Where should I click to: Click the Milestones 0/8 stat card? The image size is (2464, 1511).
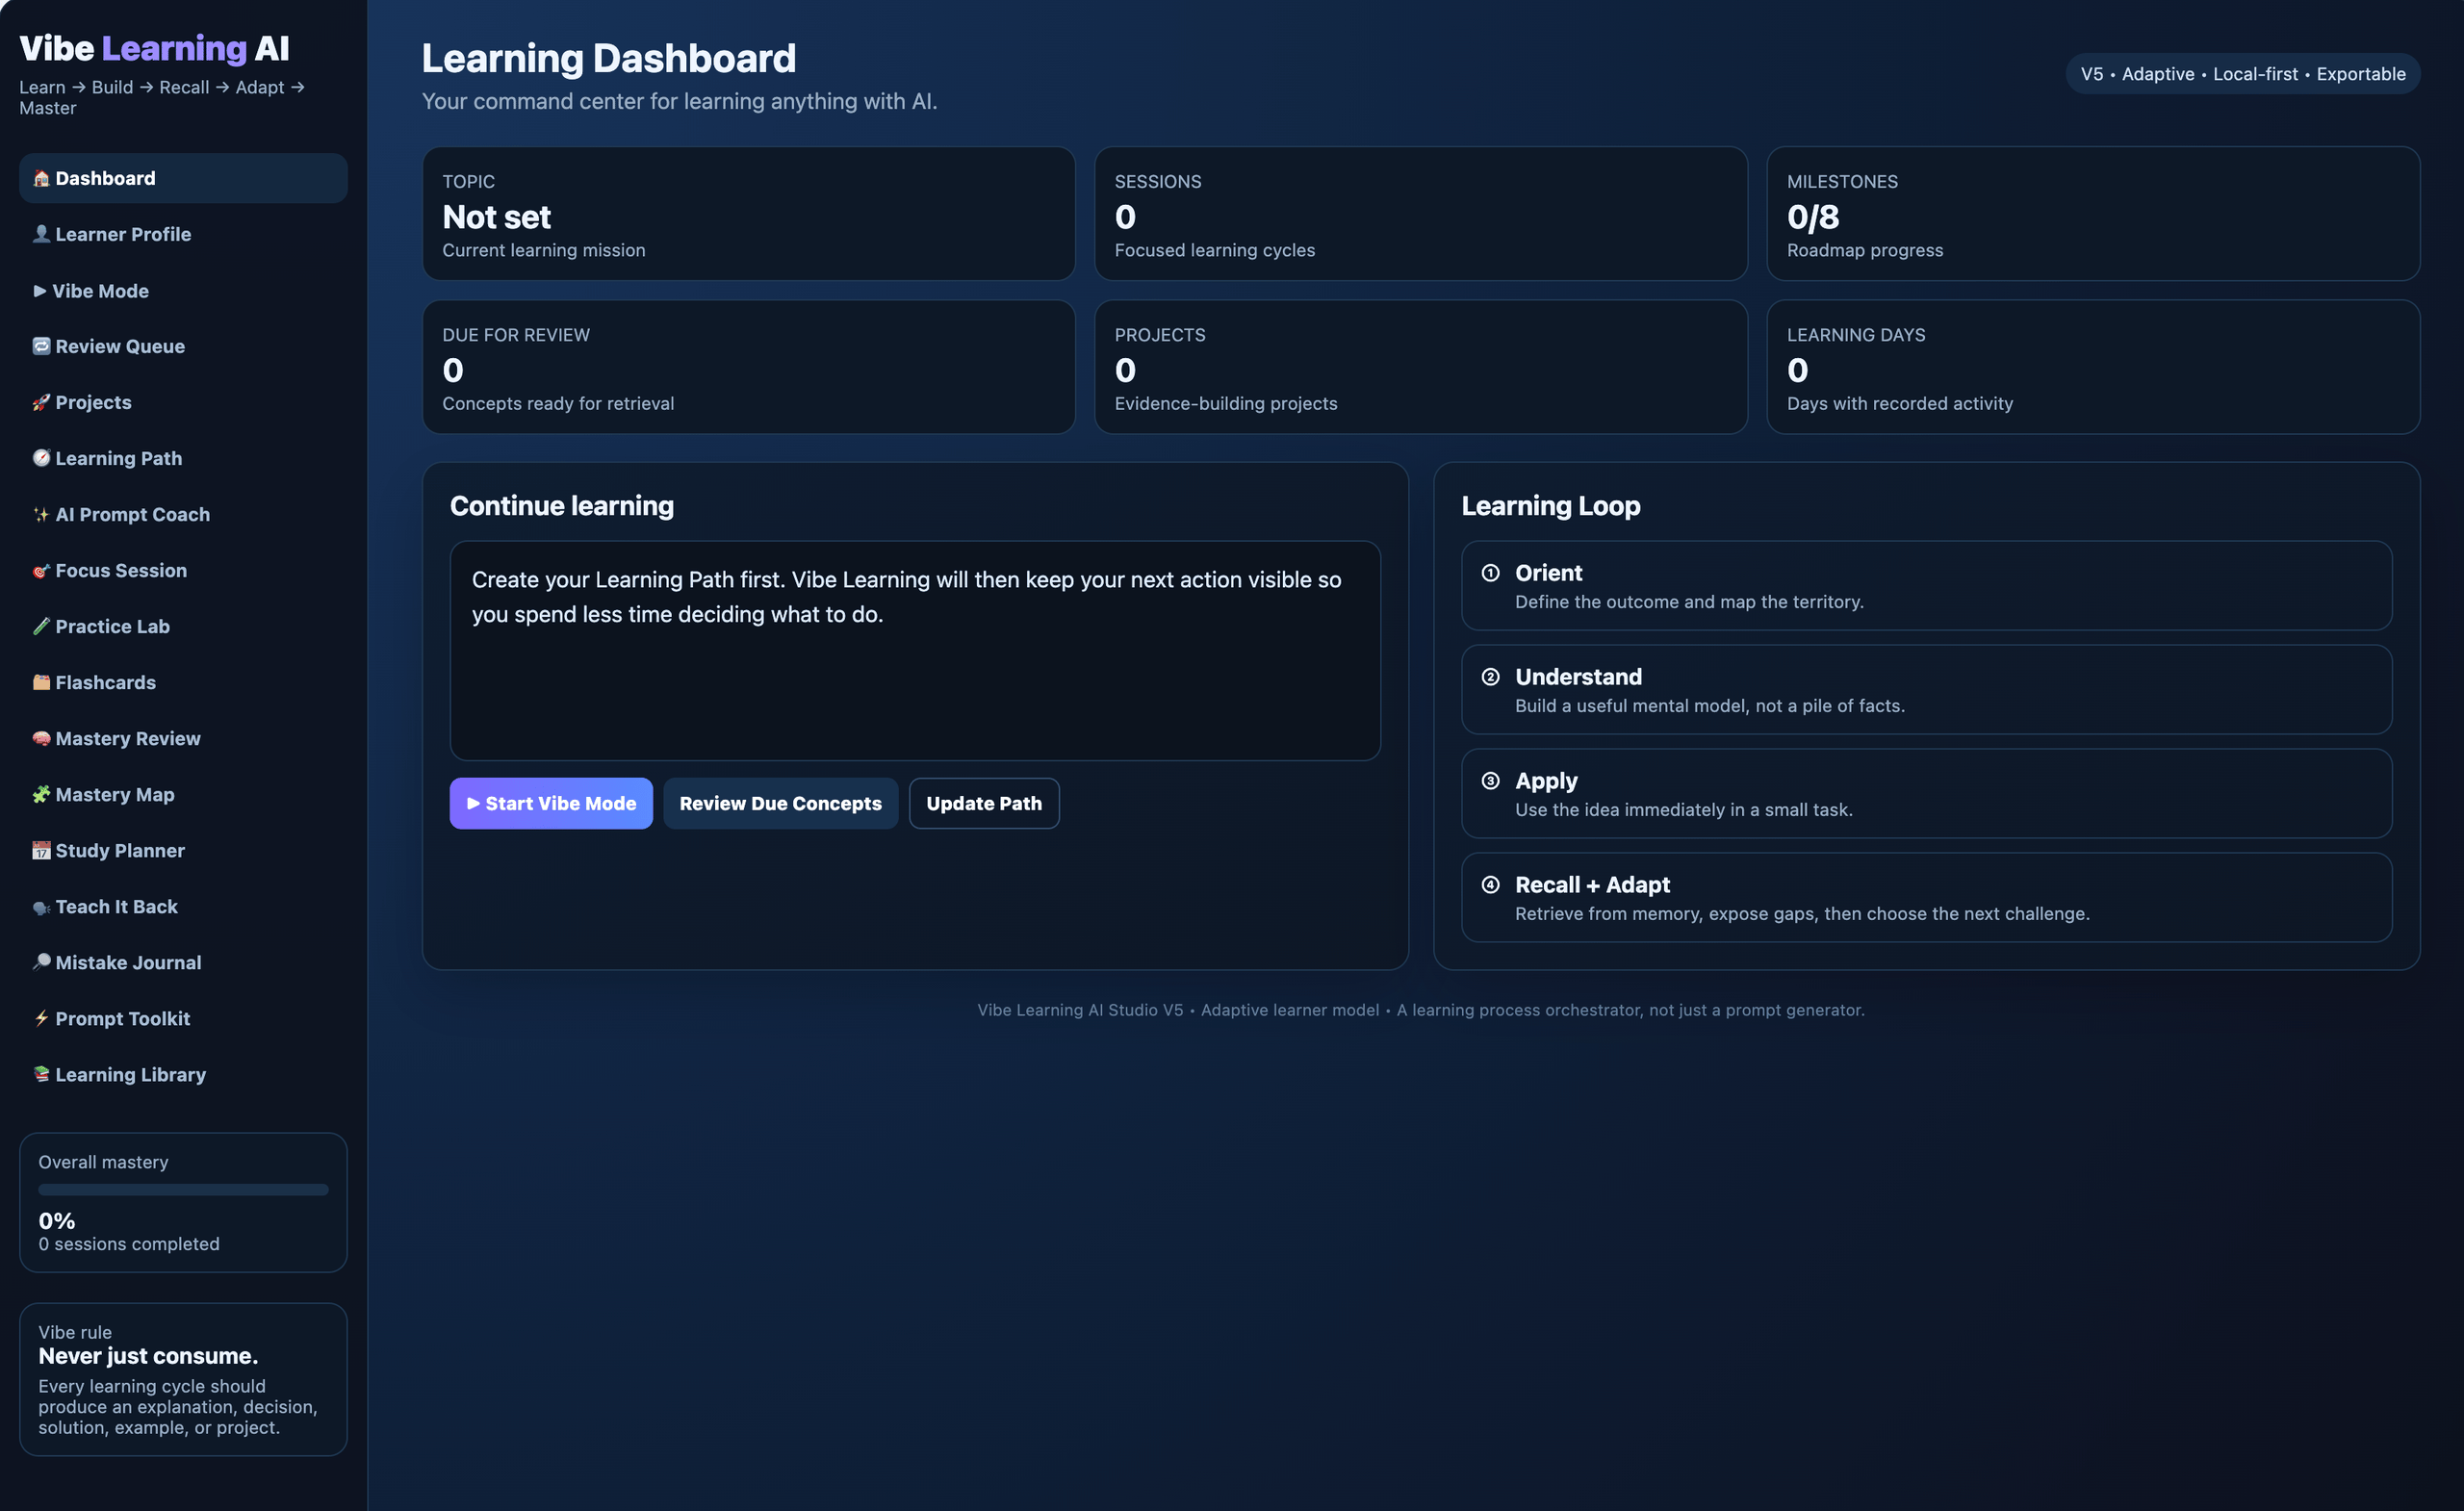2093,214
